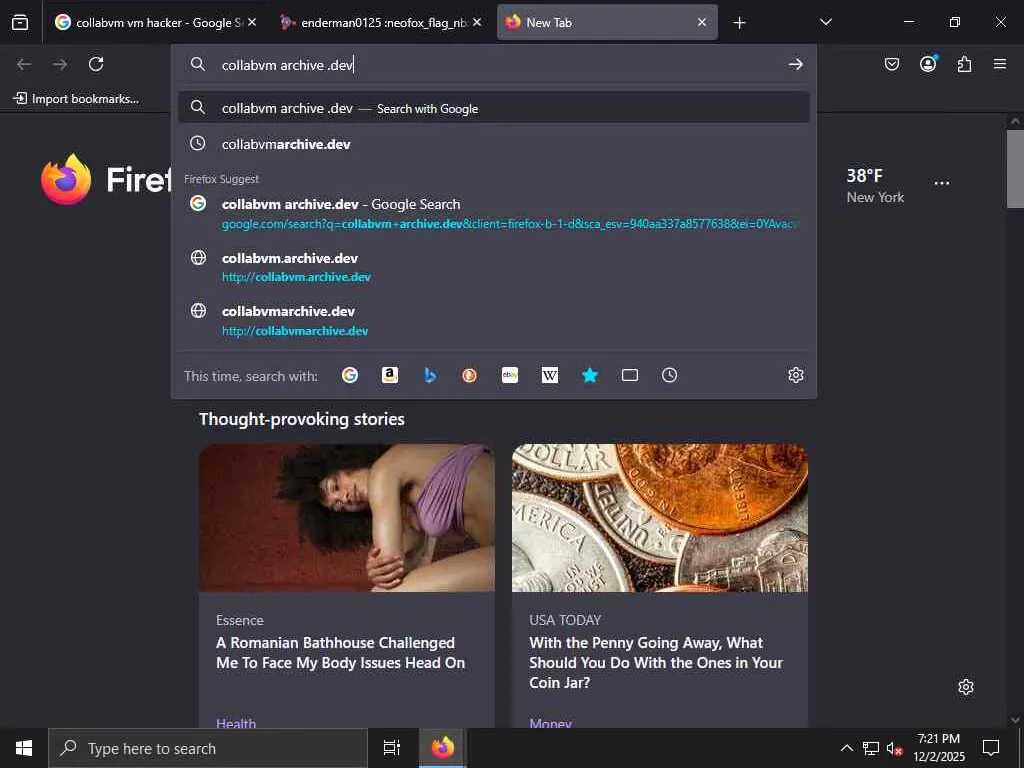The height and width of the screenshot is (768, 1024).
Task: Open collabvm archive.dev Google Search suggestion
Action: click(494, 214)
